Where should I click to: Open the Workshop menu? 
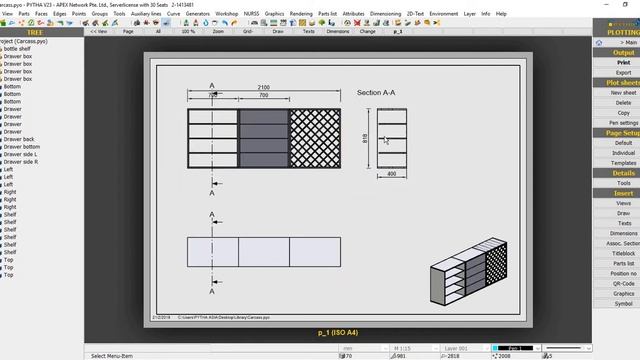[x=227, y=14]
